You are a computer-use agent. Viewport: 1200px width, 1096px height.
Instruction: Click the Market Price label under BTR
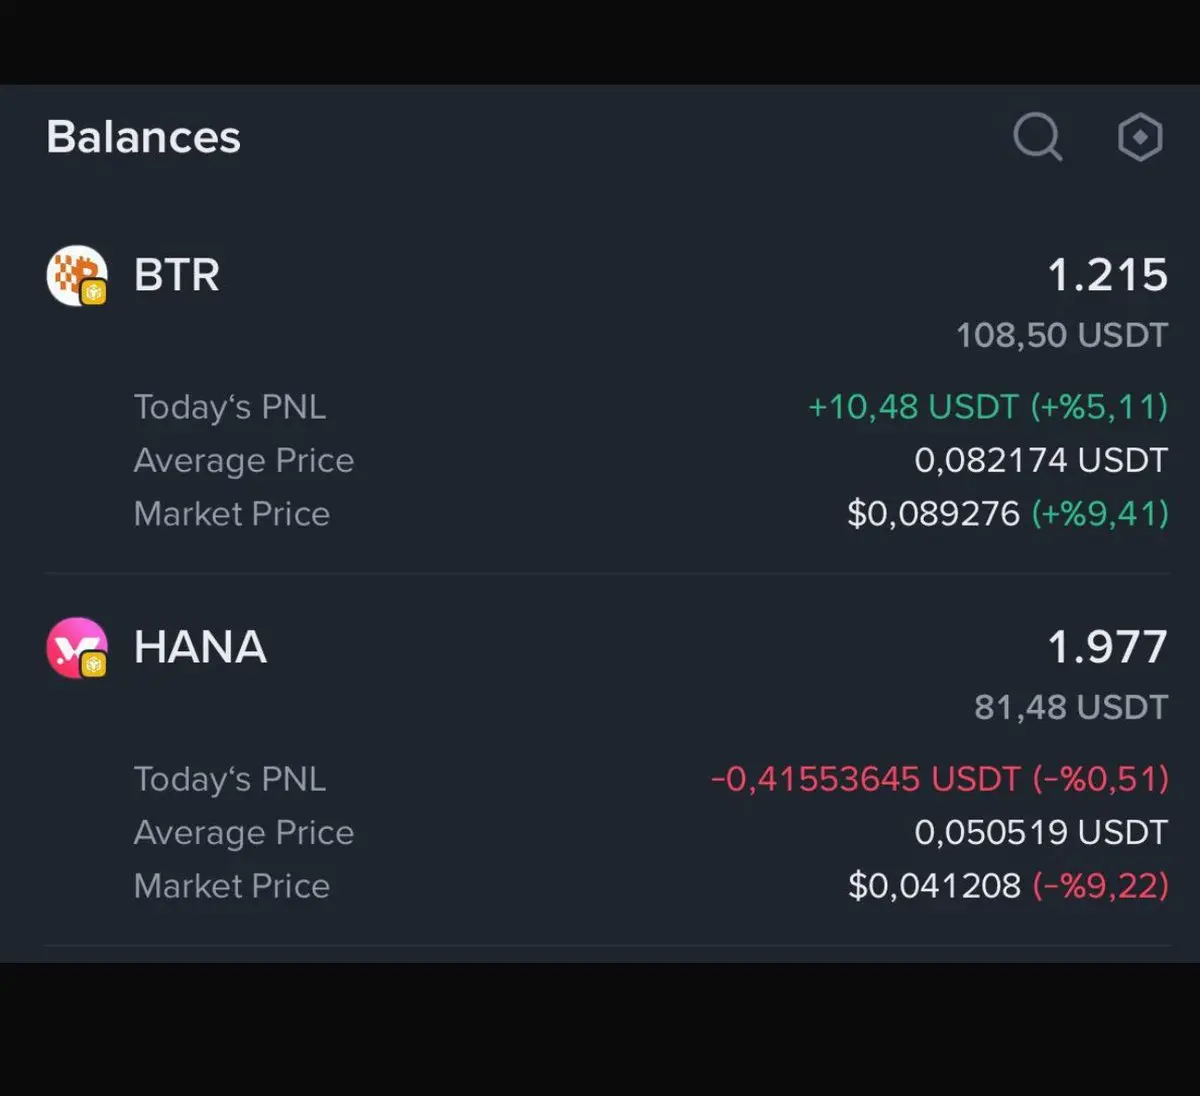232,514
